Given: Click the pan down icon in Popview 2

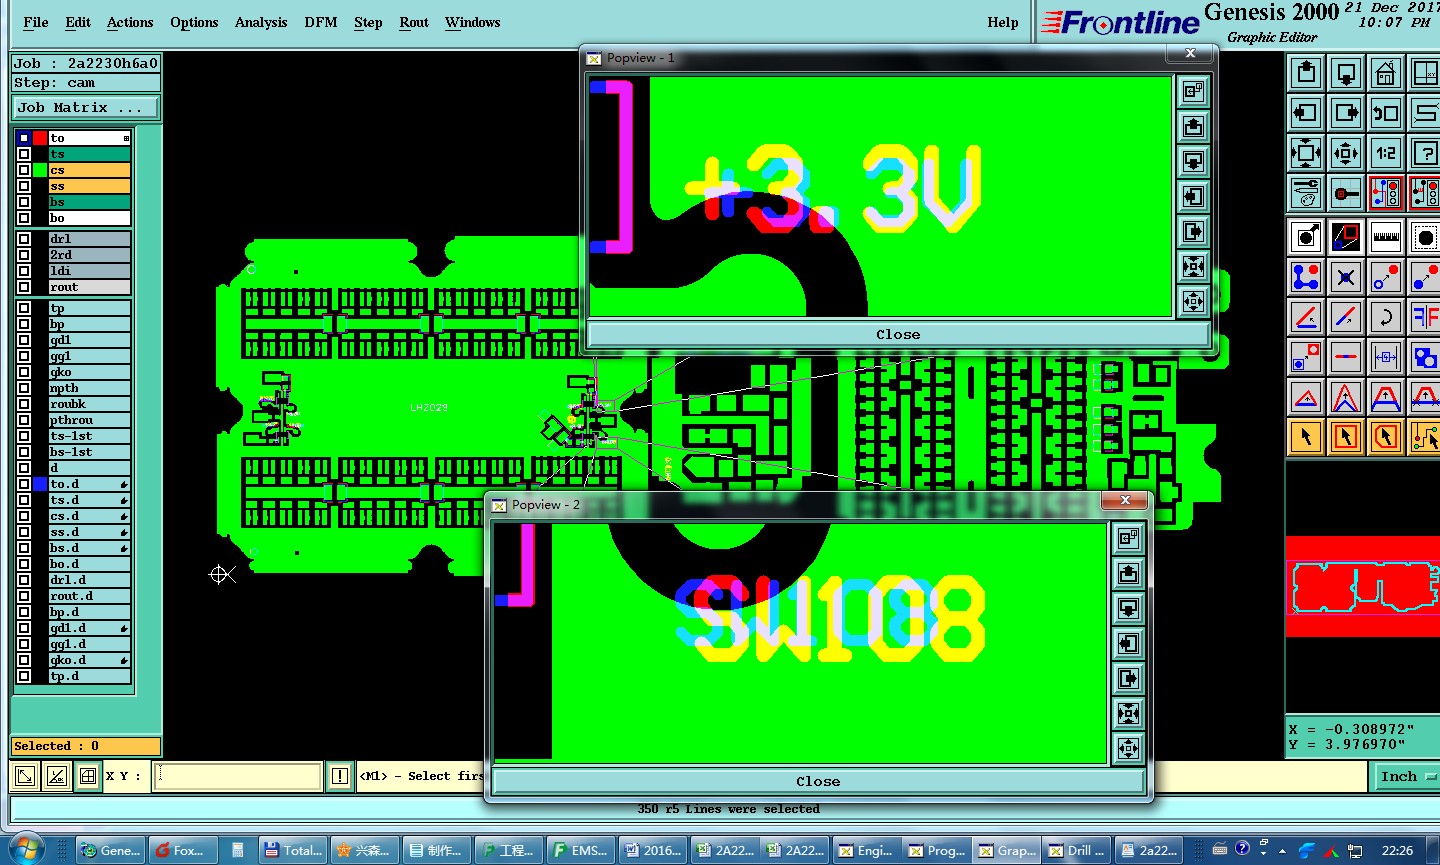Looking at the screenshot, I should 1128,608.
